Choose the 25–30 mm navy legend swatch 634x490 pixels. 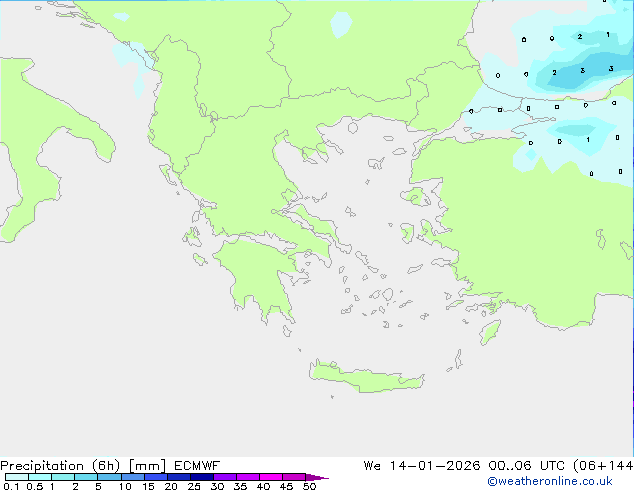[x=202, y=477]
